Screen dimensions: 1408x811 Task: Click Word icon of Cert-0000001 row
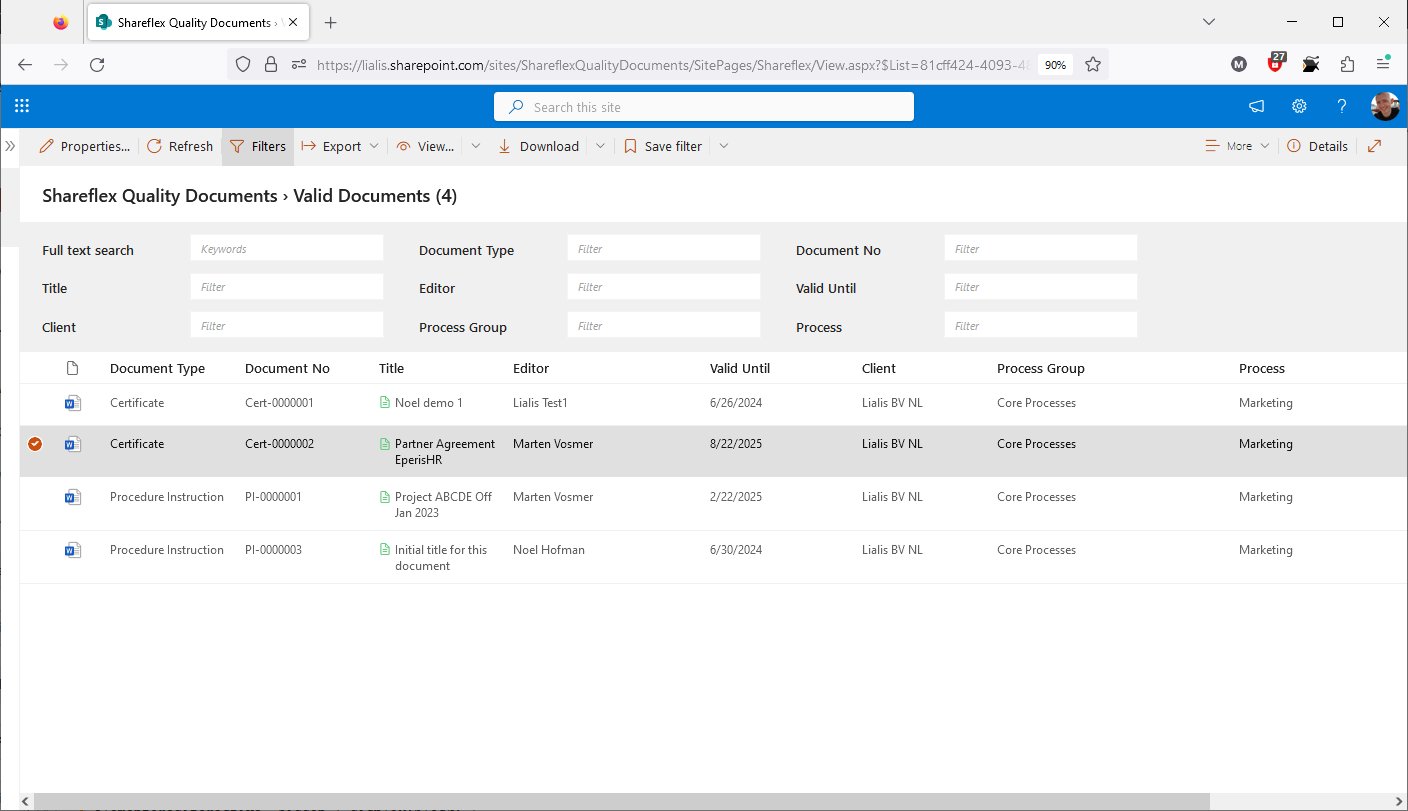point(71,403)
